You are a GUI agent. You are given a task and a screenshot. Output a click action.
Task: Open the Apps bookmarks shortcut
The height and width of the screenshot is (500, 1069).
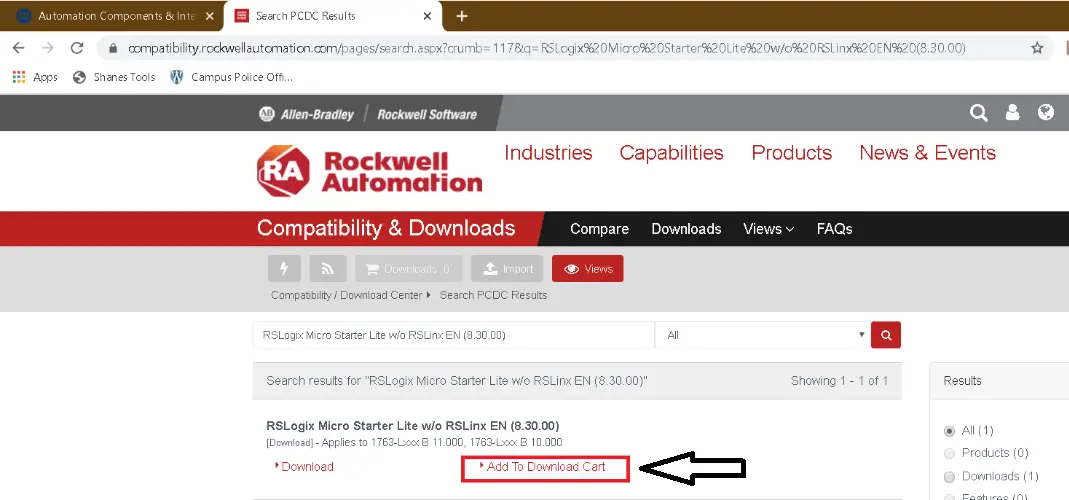[35, 77]
